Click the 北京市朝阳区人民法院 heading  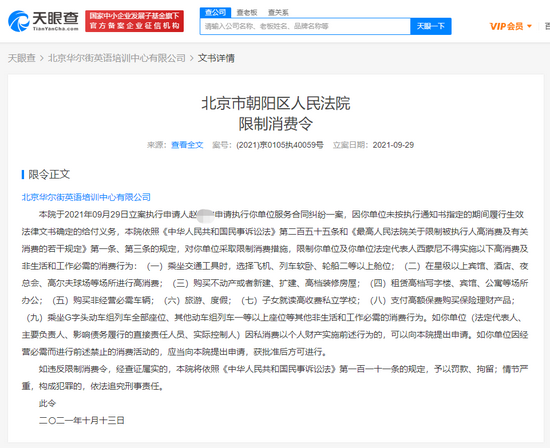click(x=276, y=103)
